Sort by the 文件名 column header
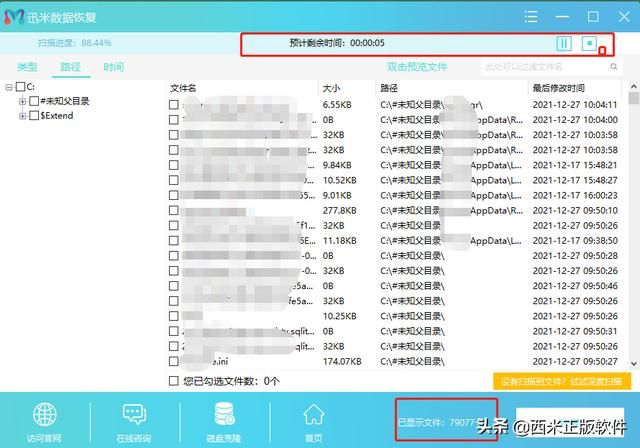The width and height of the screenshot is (640, 448). tap(183, 88)
